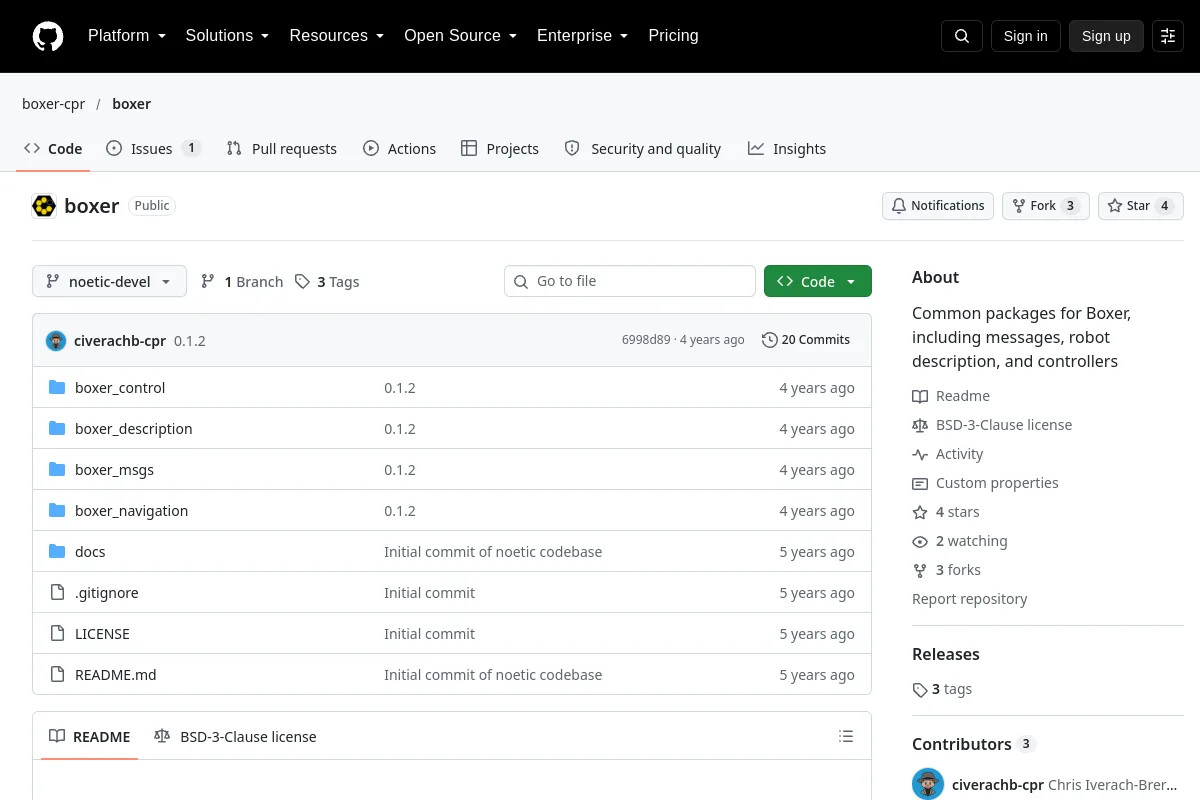Image resolution: width=1200 pixels, height=800 pixels.
Task: Expand the Resources menu
Action: (337, 36)
